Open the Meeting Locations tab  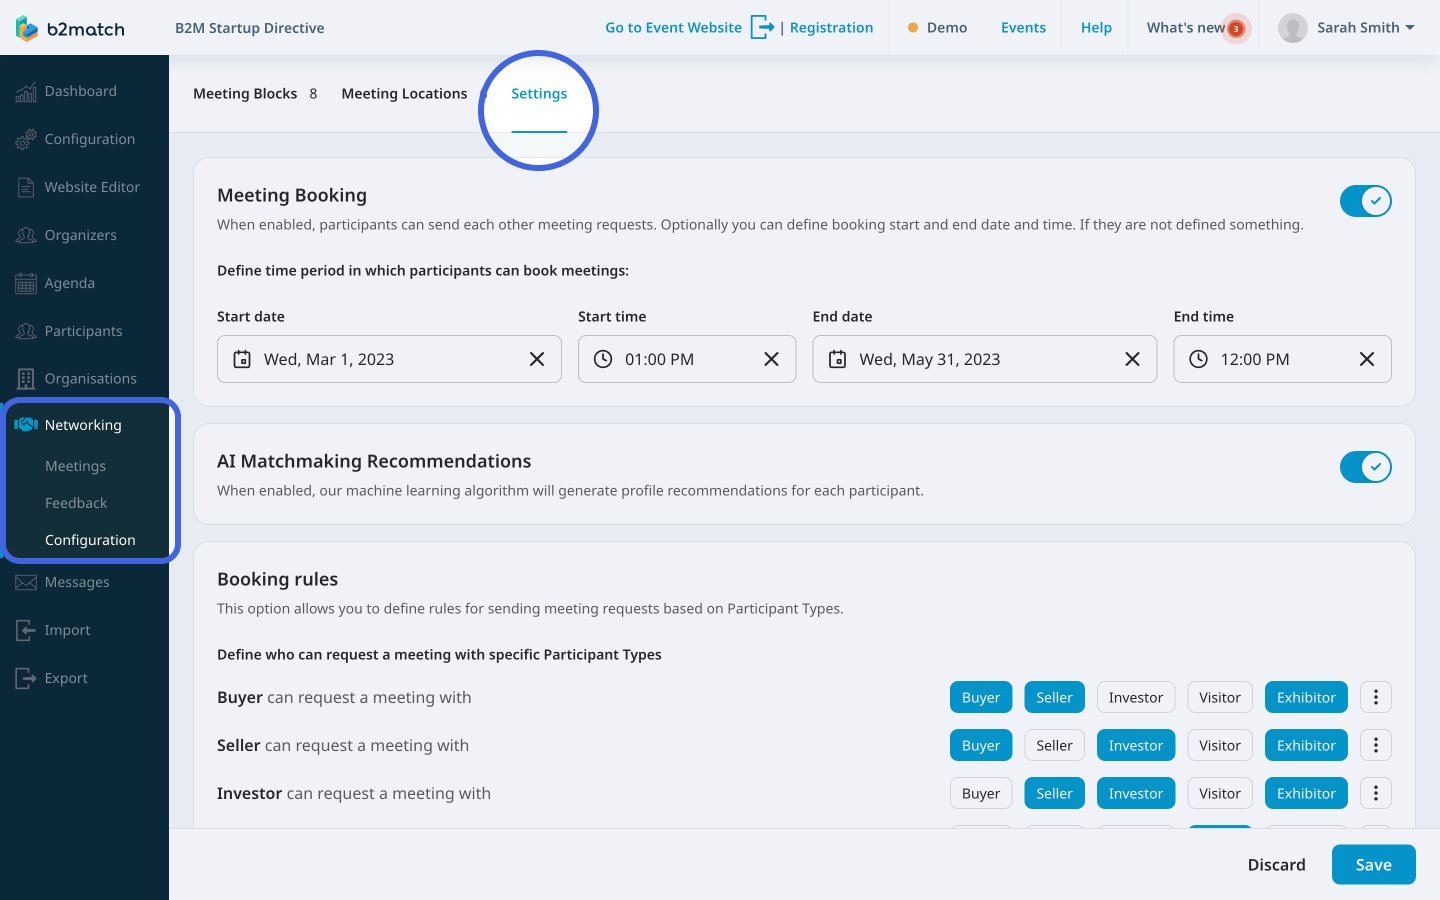[404, 93]
